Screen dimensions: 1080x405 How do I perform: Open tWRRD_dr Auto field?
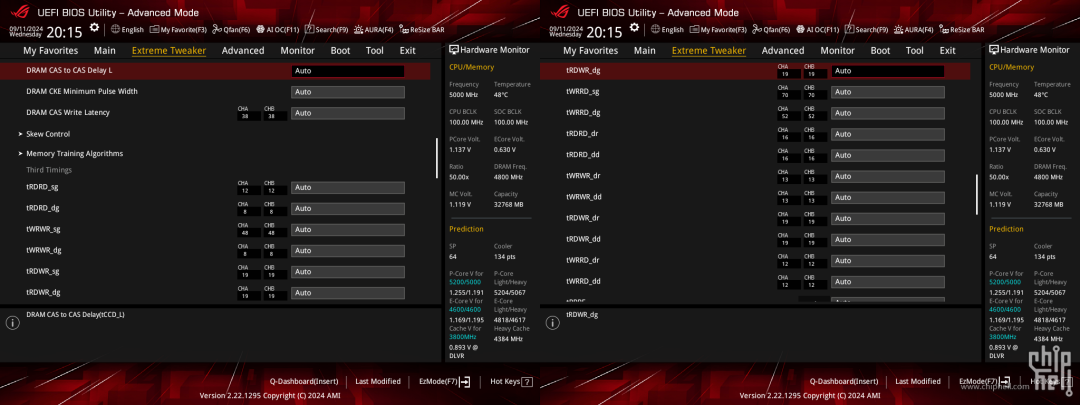pyautogui.click(x=888, y=261)
